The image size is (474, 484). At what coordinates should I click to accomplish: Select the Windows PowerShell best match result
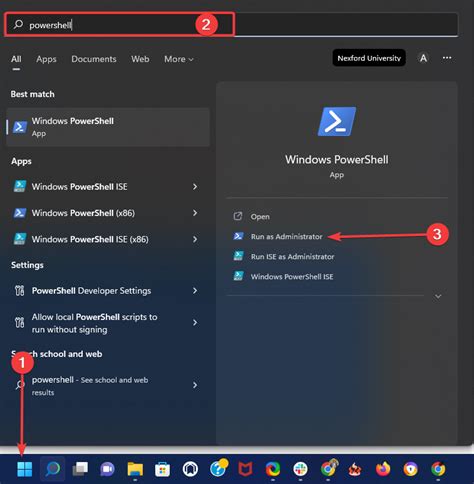[108, 127]
